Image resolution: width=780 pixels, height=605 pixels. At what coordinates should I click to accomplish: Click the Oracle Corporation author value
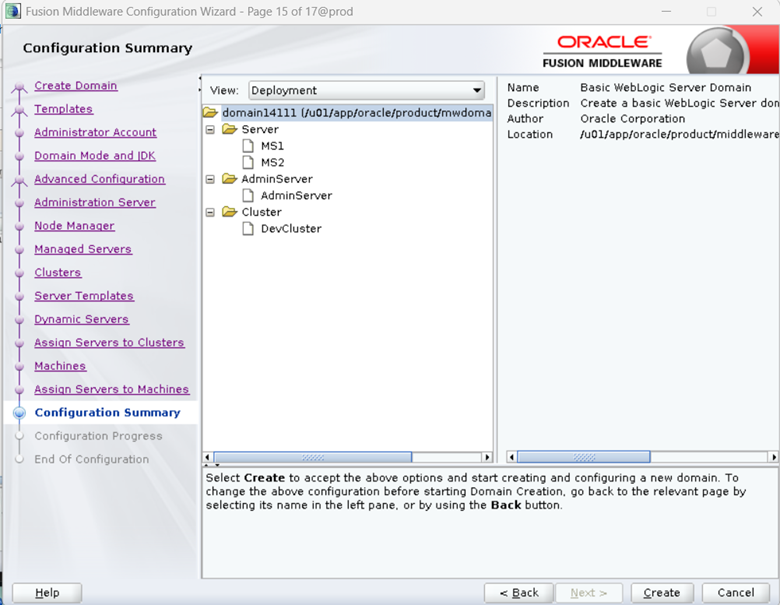[x=632, y=119]
